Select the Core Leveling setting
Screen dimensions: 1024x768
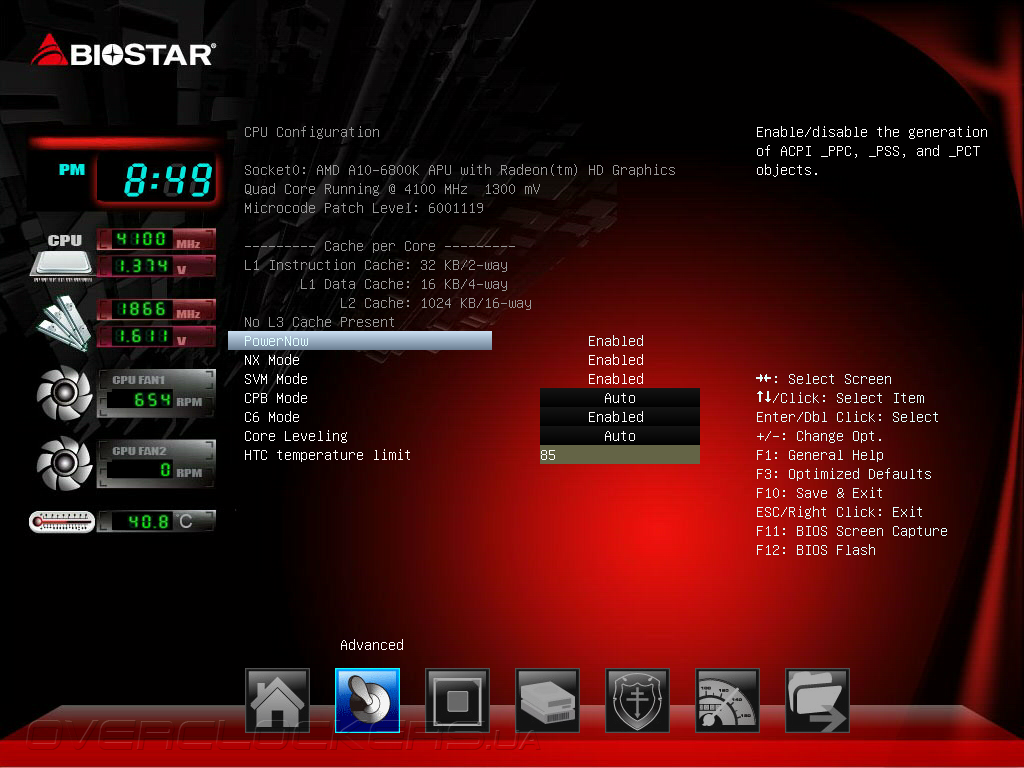(296, 436)
